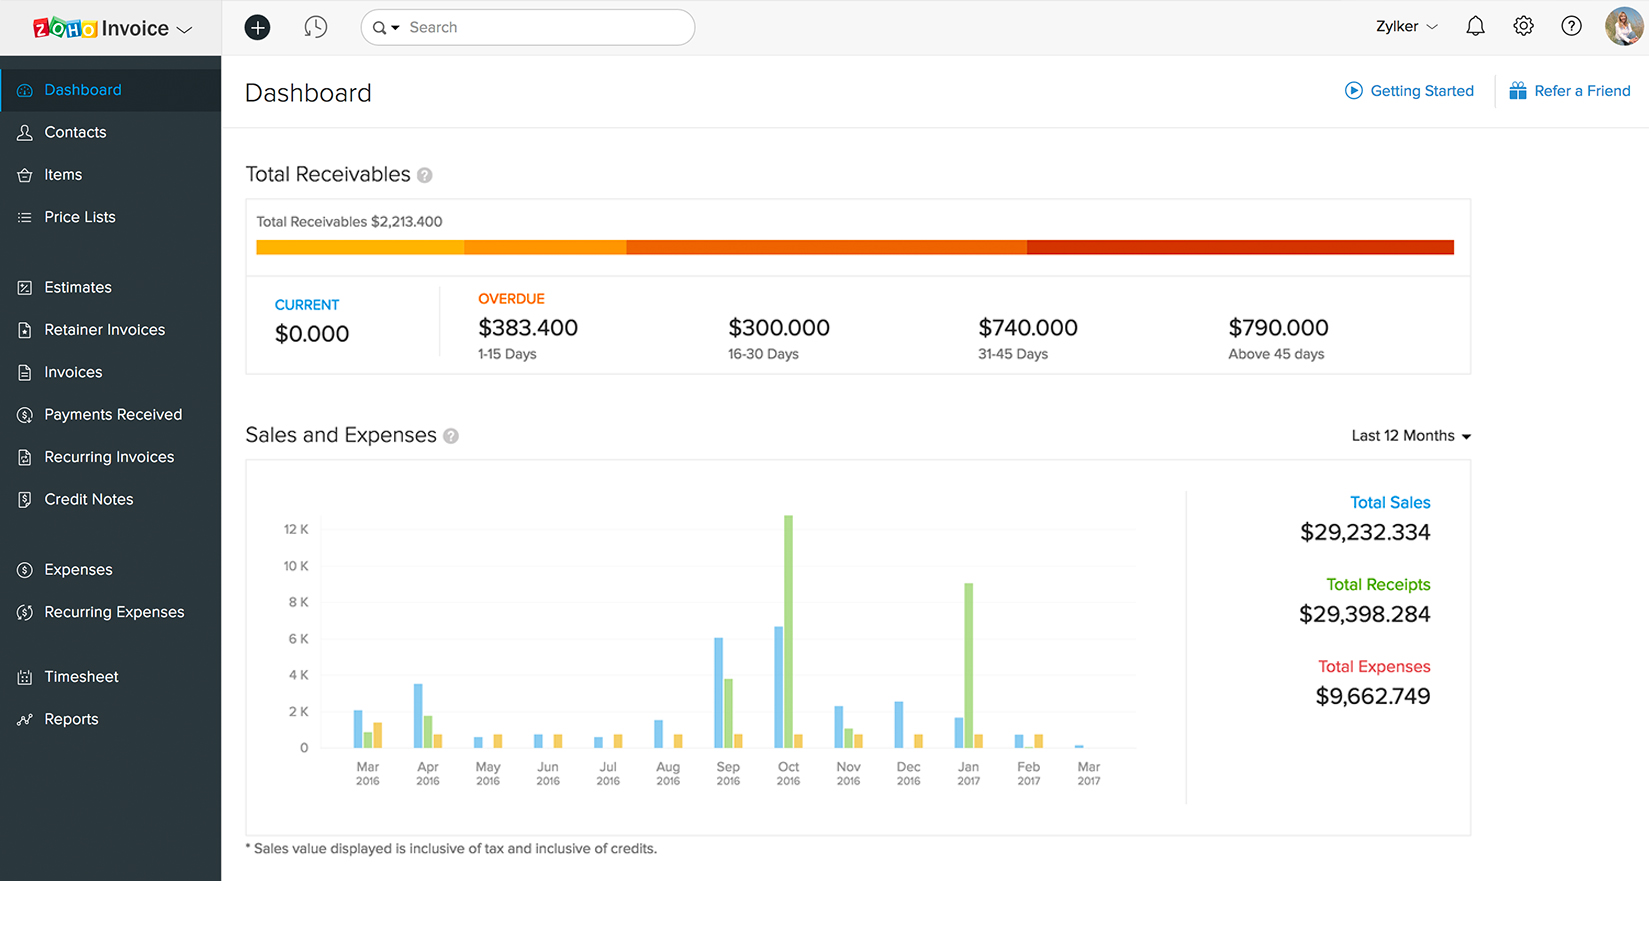Open the Getting Started link
Image resolution: width=1651 pixels, height=929 pixels.
(x=1422, y=91)
